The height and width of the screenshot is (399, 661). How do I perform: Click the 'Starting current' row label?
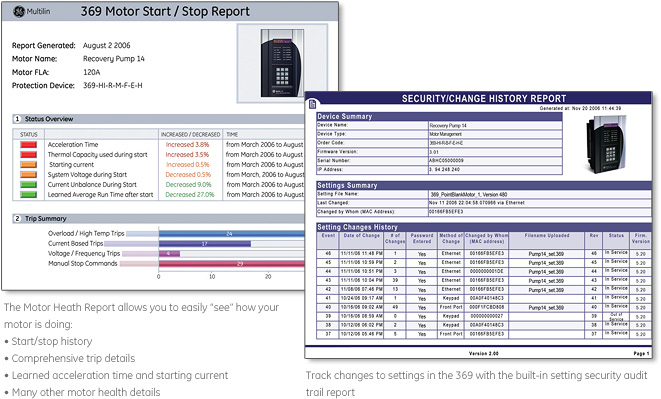[x=72, y=164]
